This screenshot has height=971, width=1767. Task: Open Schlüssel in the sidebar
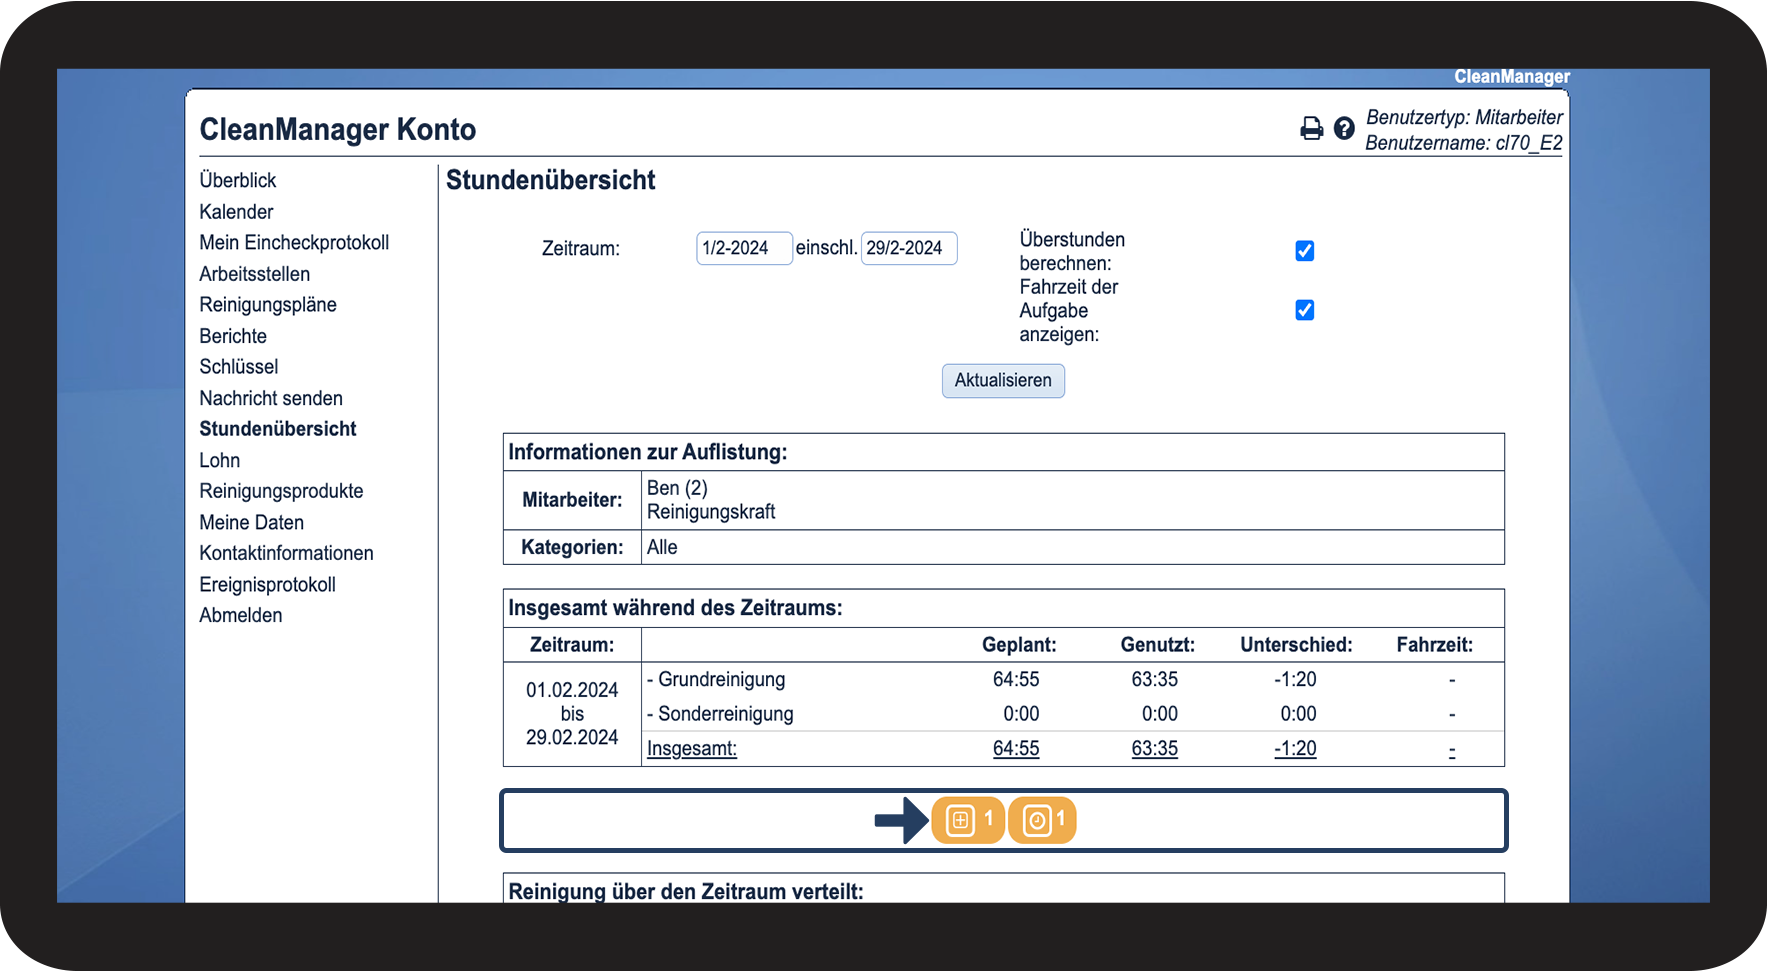pyautogui.click(x=239, y=367)
